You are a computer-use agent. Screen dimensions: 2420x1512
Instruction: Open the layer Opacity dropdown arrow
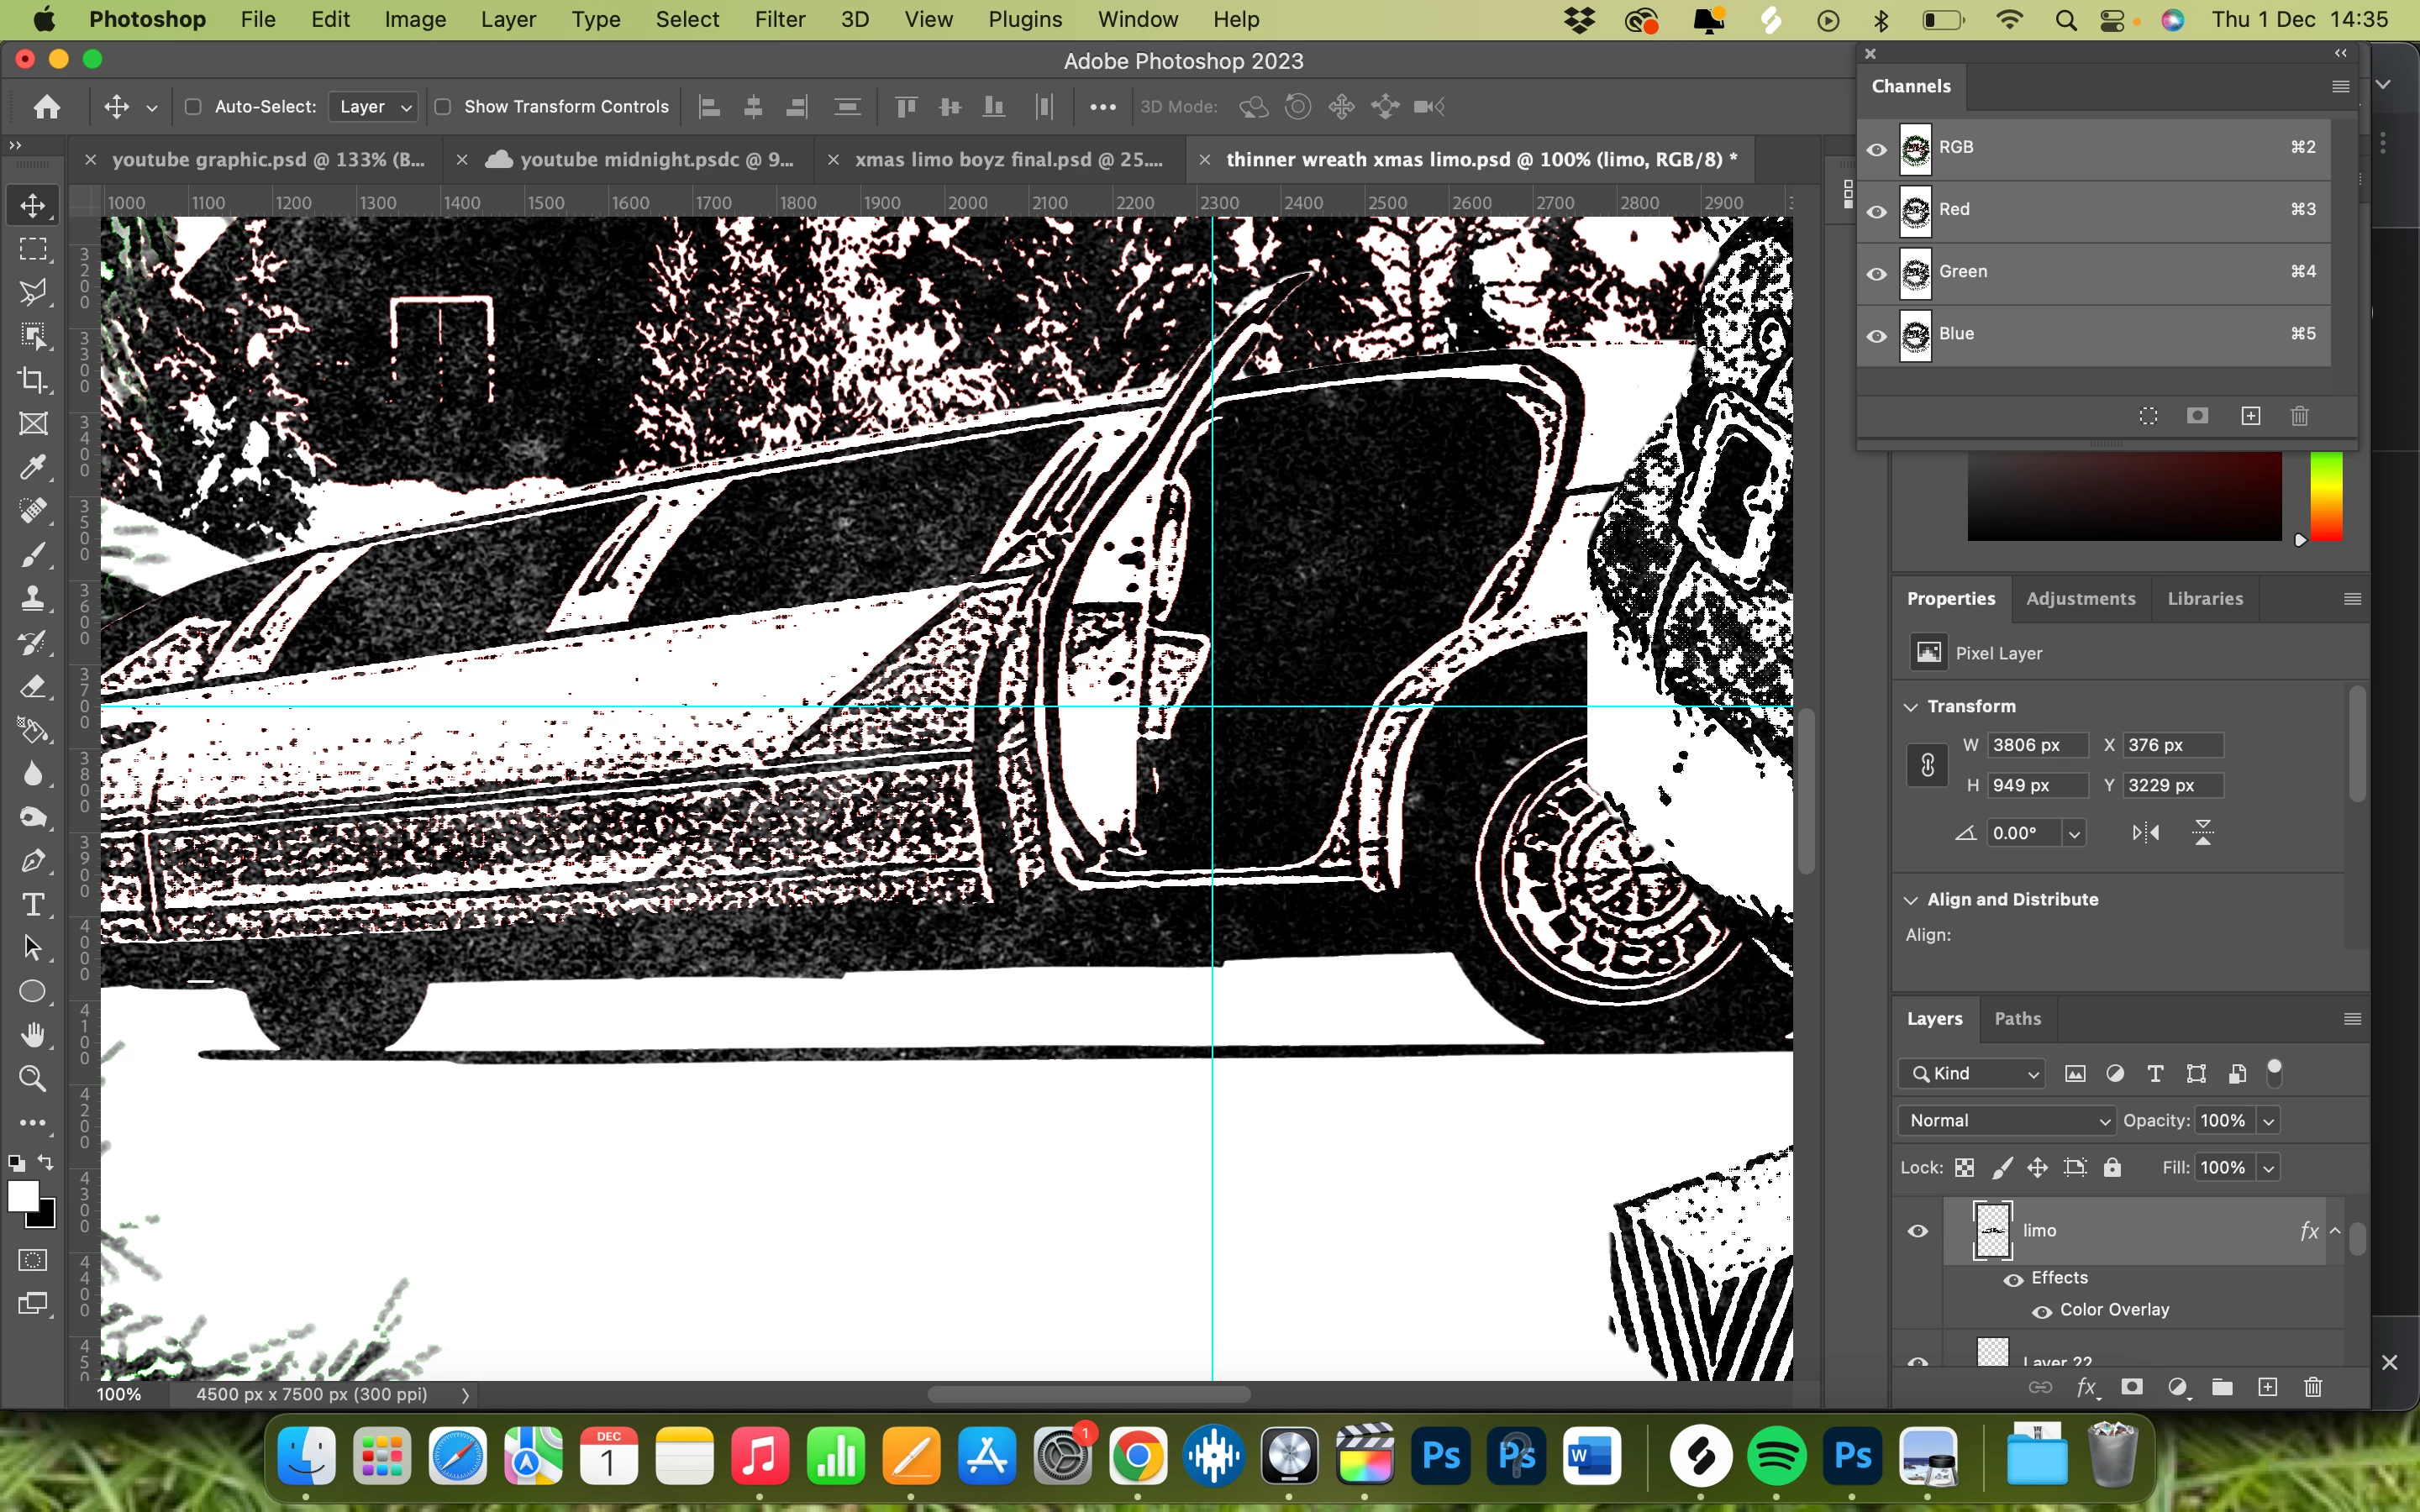2269,1121
